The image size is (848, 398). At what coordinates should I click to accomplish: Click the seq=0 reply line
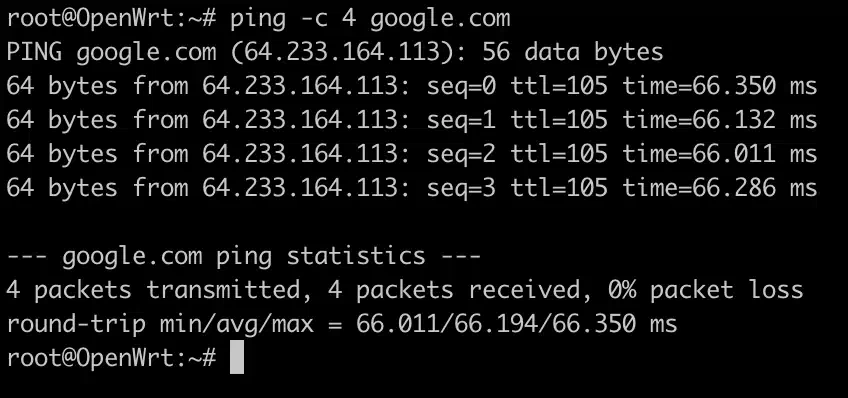[412, 87]
